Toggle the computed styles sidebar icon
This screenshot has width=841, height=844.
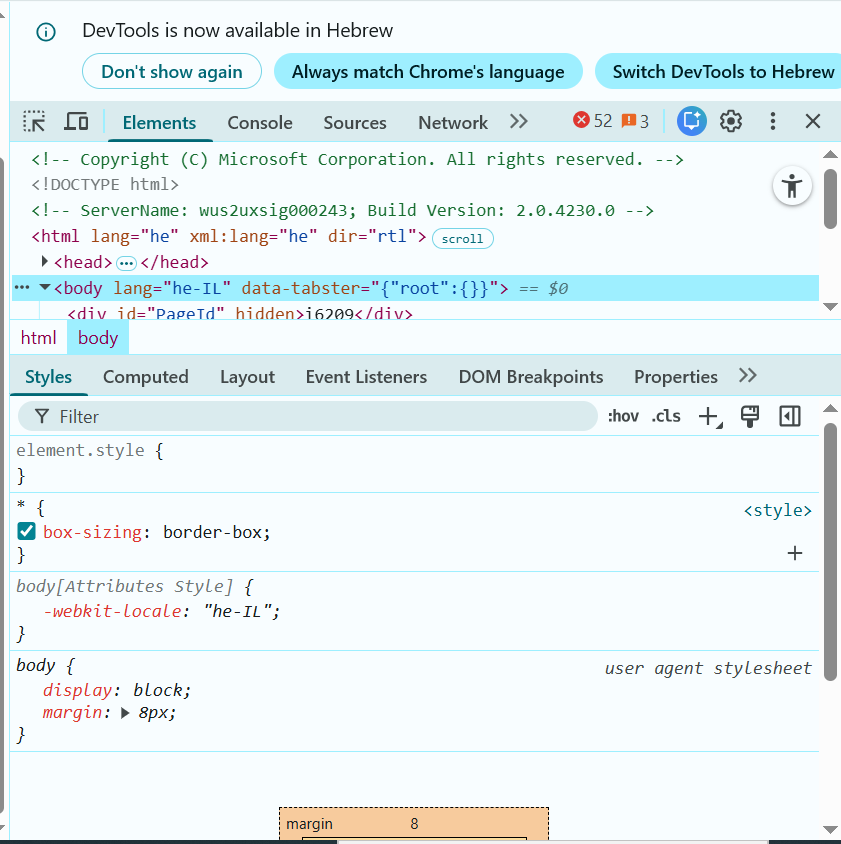click(790, 416)
